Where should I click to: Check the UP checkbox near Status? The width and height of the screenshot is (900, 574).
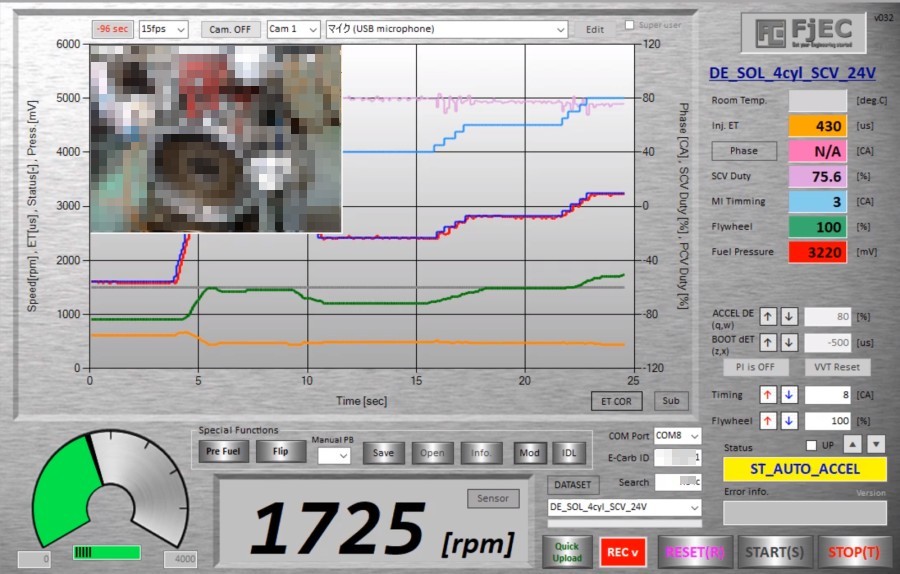(812, 445)
